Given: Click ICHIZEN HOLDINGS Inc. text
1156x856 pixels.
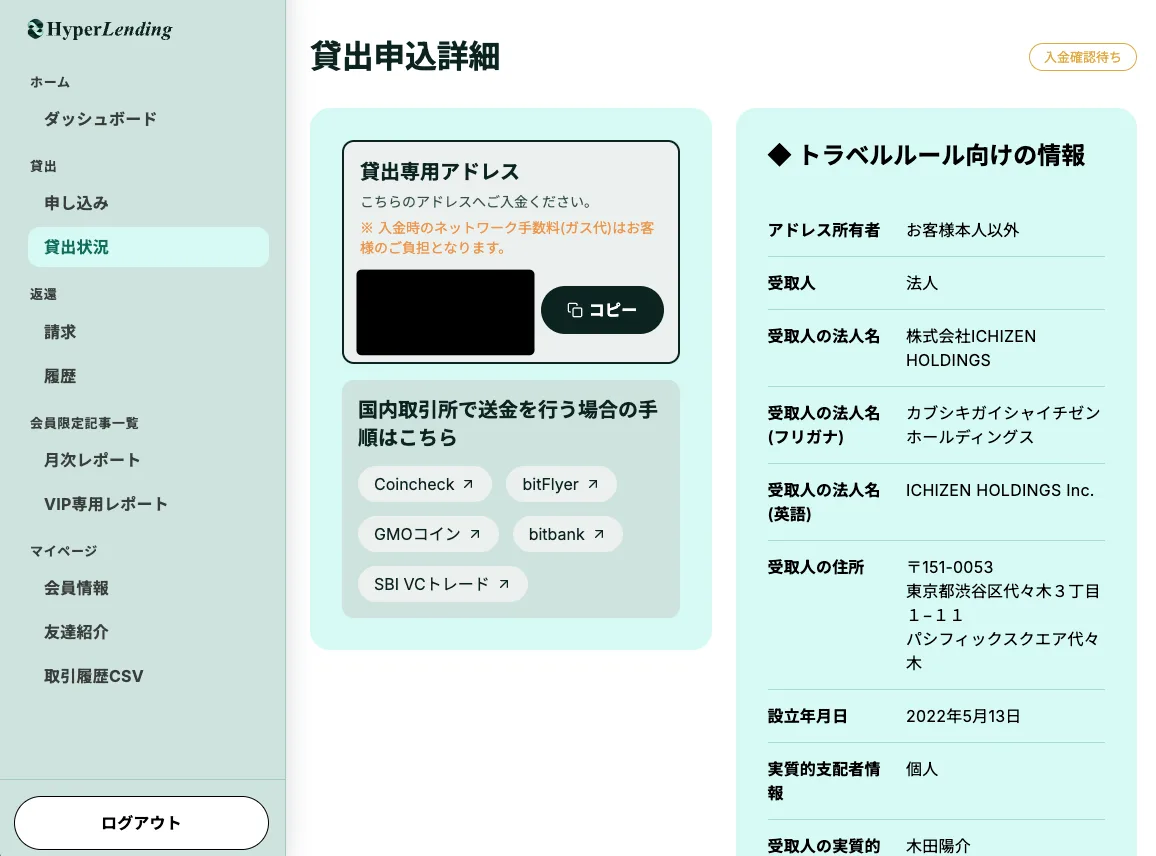Looking at the screenshot, I should [x=1000, y=490].
